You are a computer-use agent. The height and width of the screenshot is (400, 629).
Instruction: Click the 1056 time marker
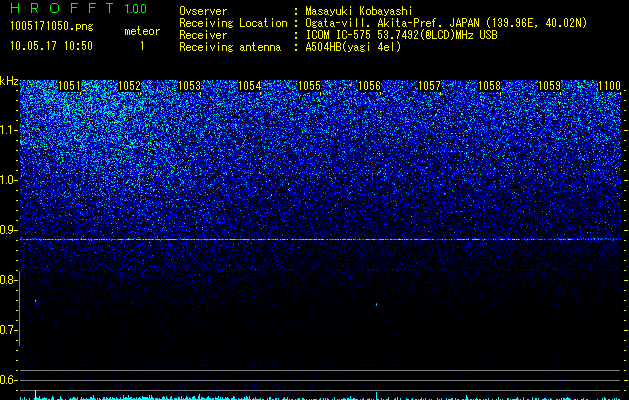(369, 86)
